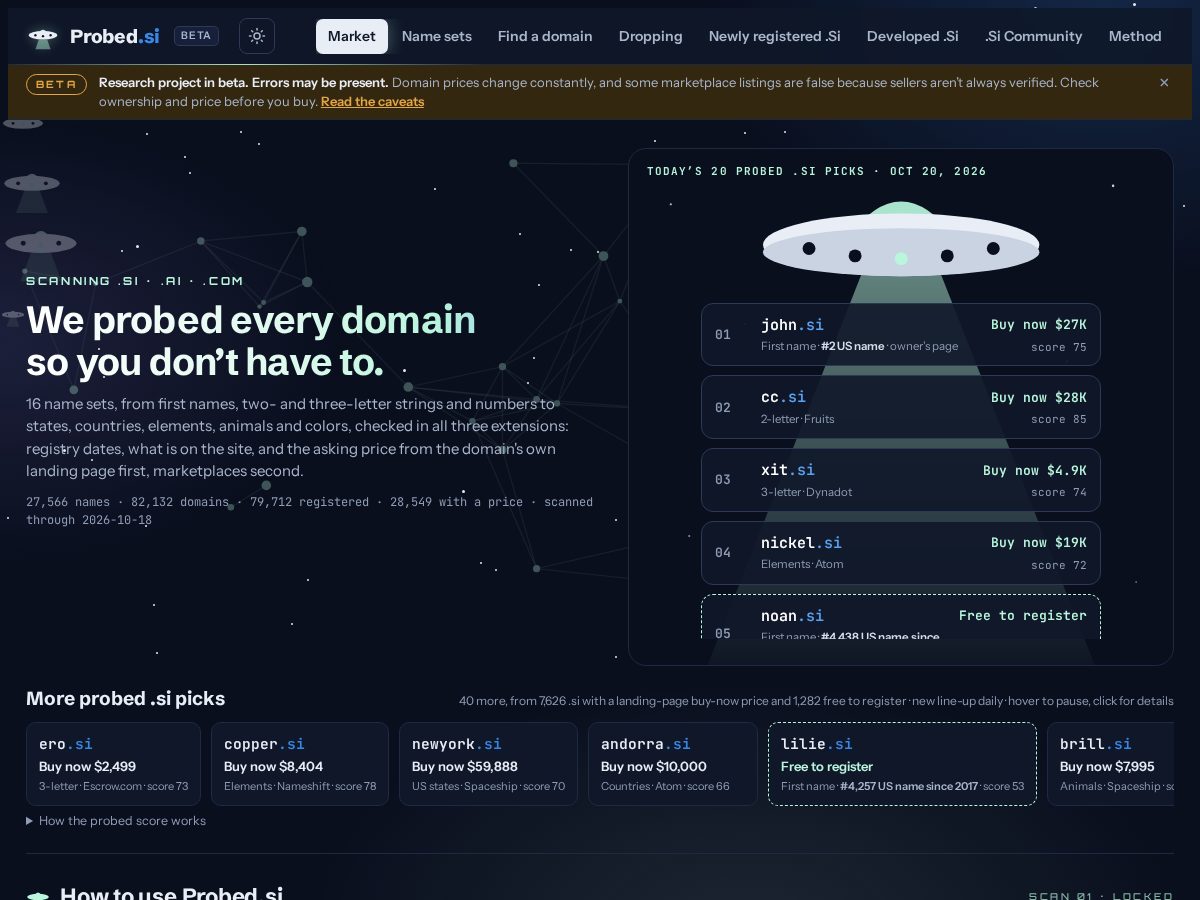Click Buy now $2,499 on ero.si
This screenshot has width=1200, height=900.
coord(87,767)
